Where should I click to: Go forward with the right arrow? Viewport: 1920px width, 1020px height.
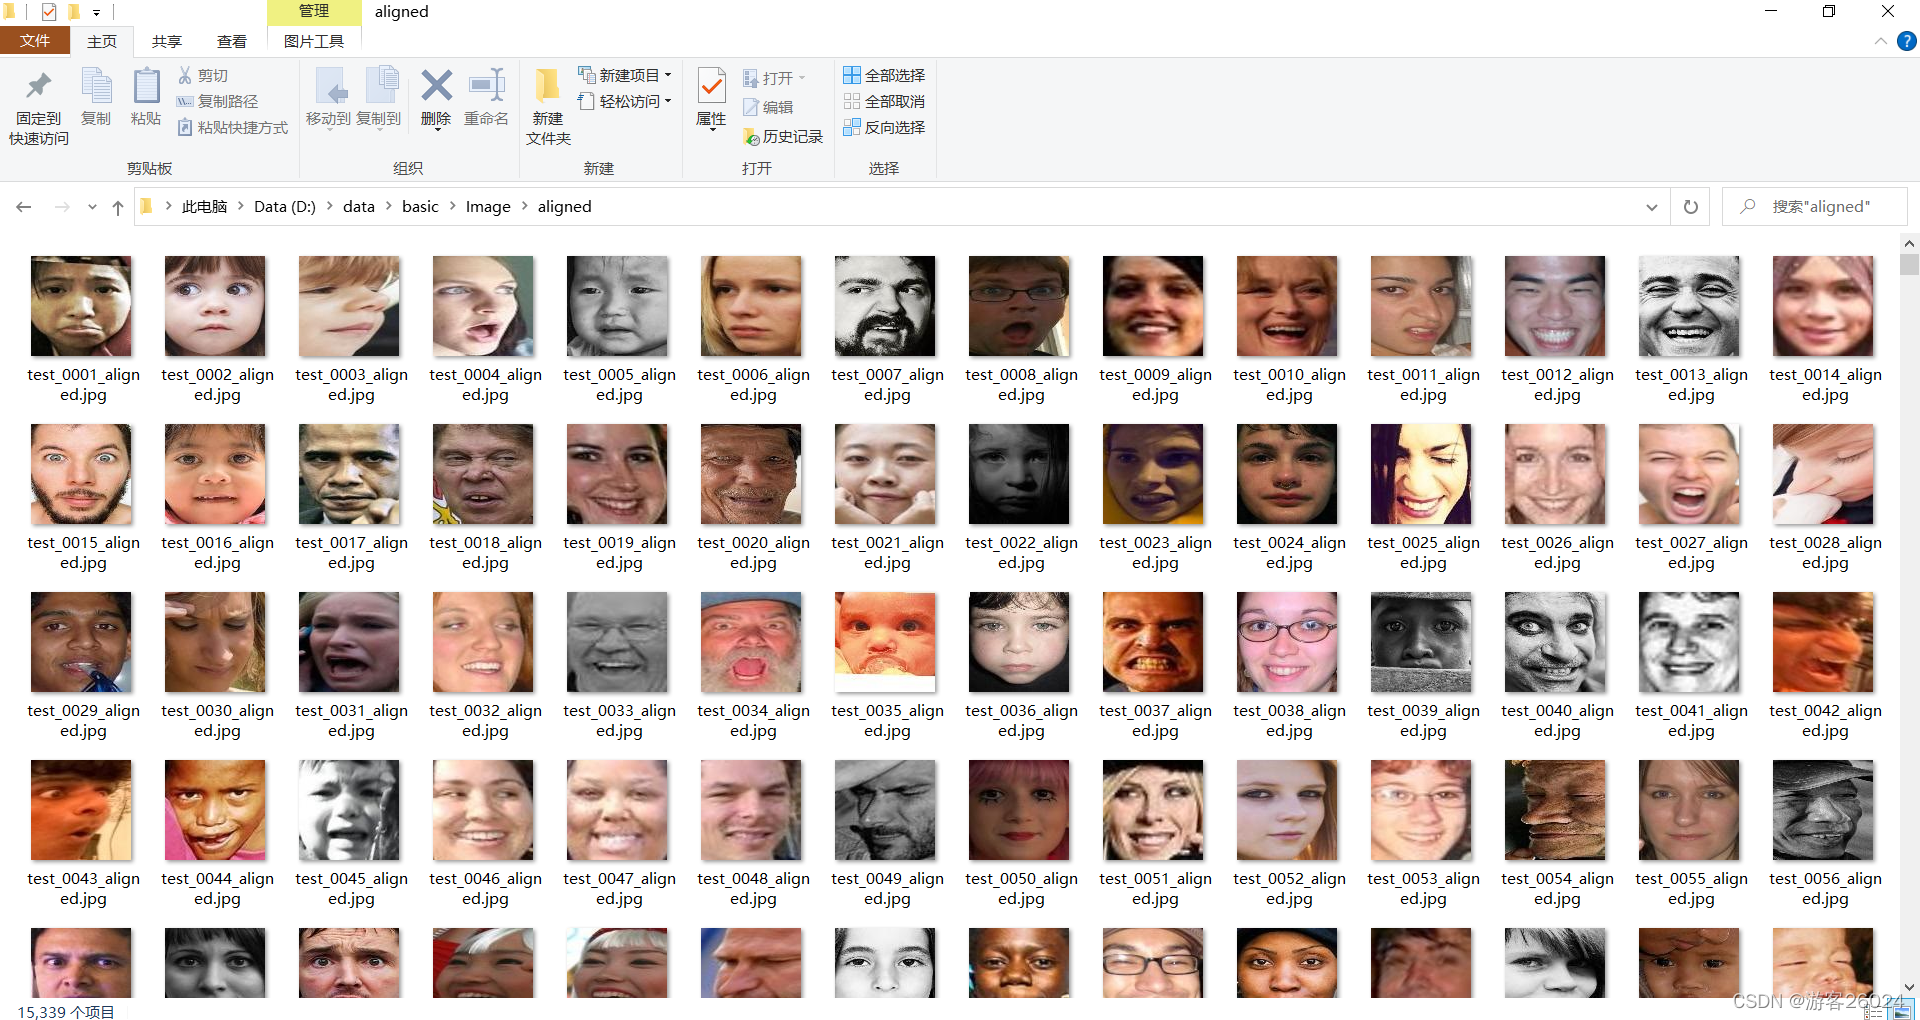click(62, 207)
